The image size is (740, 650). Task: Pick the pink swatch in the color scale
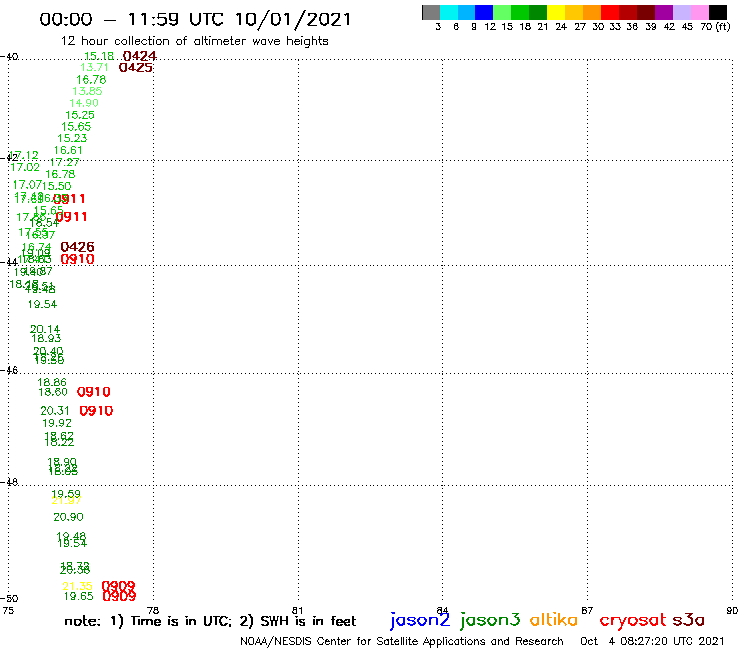699,12
